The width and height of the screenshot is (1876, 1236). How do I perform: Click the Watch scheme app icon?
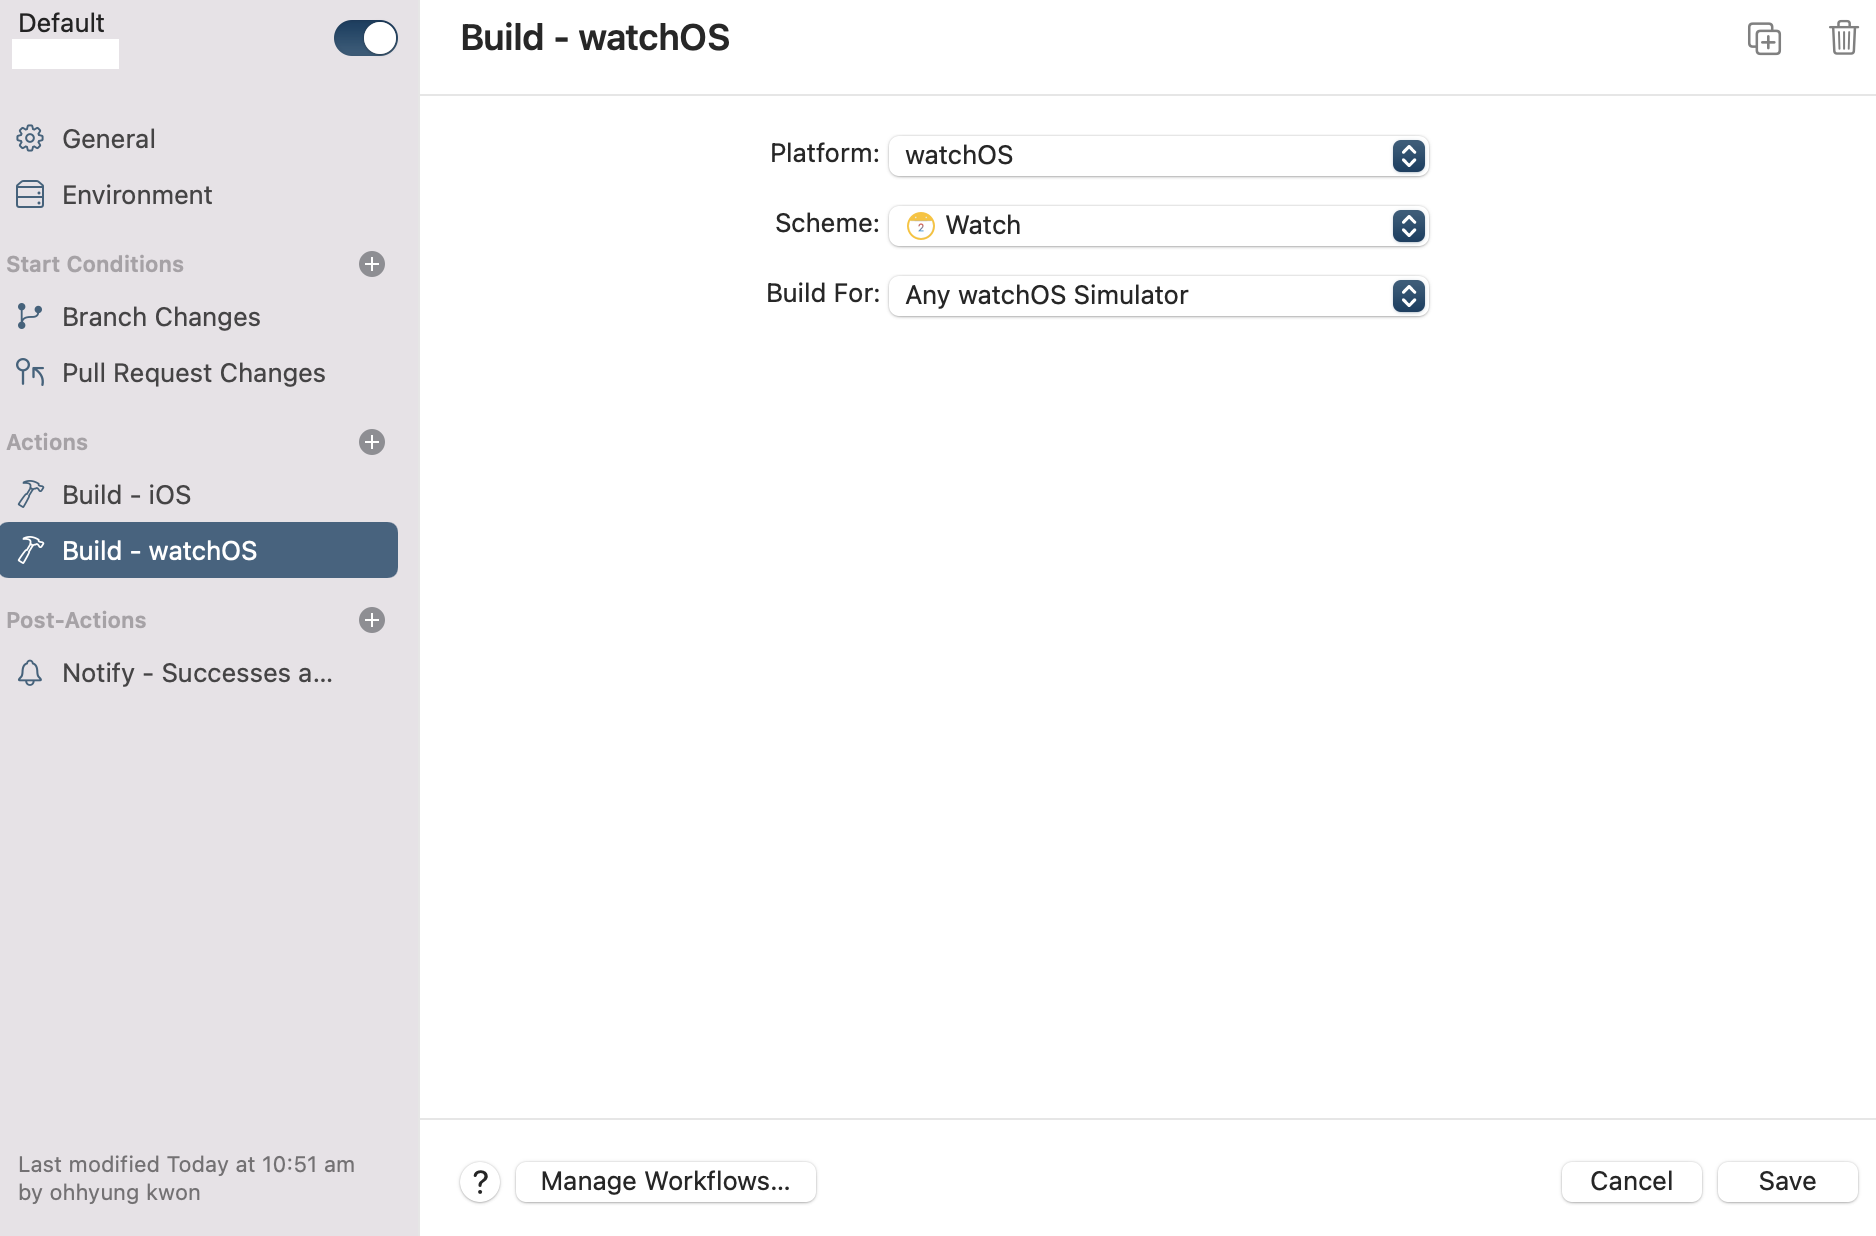(x=920, y=226)
